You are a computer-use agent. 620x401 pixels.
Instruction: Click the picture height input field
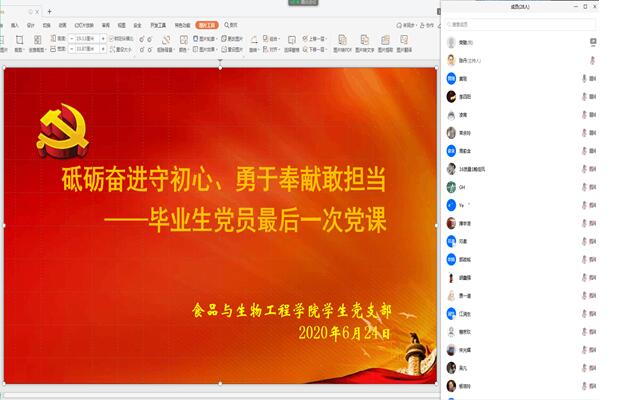(87, 39)
